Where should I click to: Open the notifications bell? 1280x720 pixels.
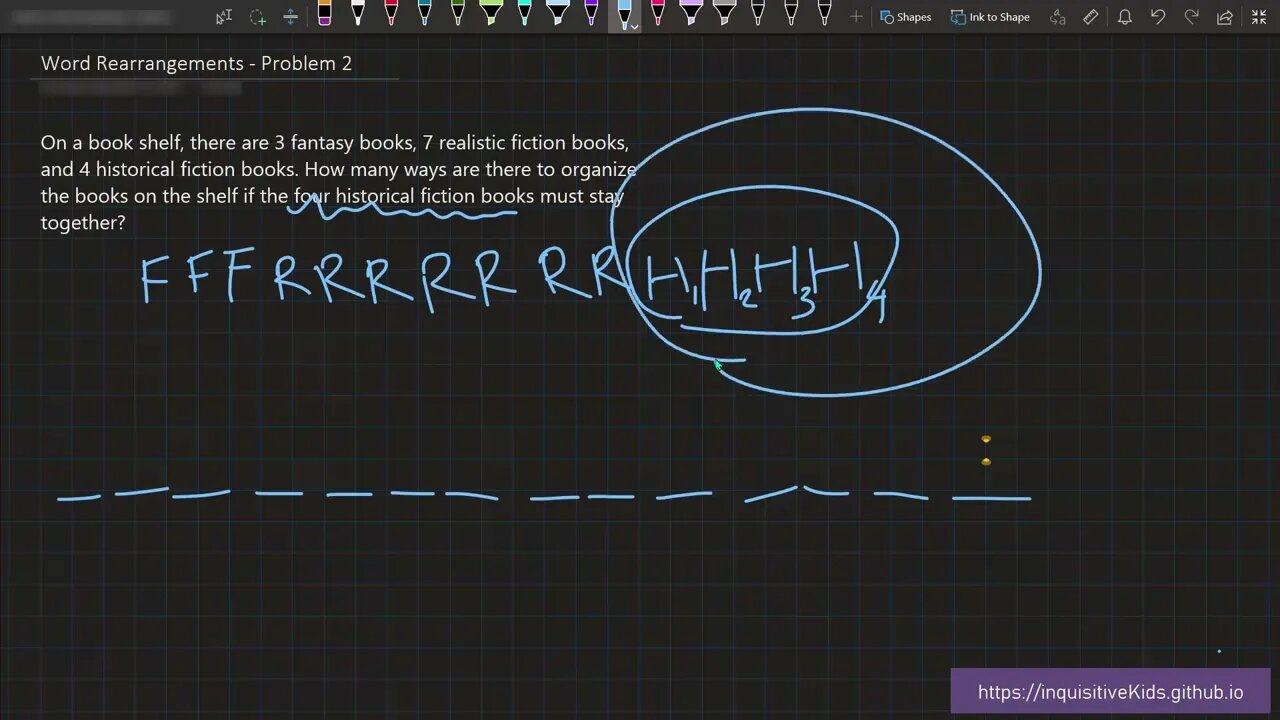[1125, 16]
